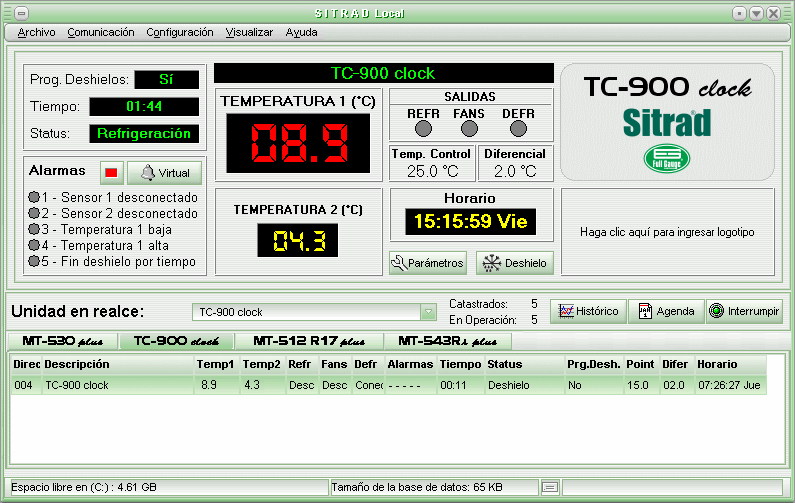795x503 pixels.
Task: Sort table by Alarmas column header
Action: [410, 364]
